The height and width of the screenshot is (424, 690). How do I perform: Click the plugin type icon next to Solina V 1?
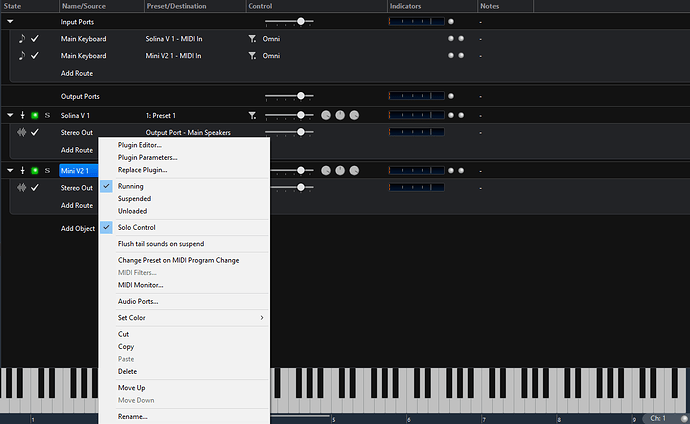tap(22, 115)
